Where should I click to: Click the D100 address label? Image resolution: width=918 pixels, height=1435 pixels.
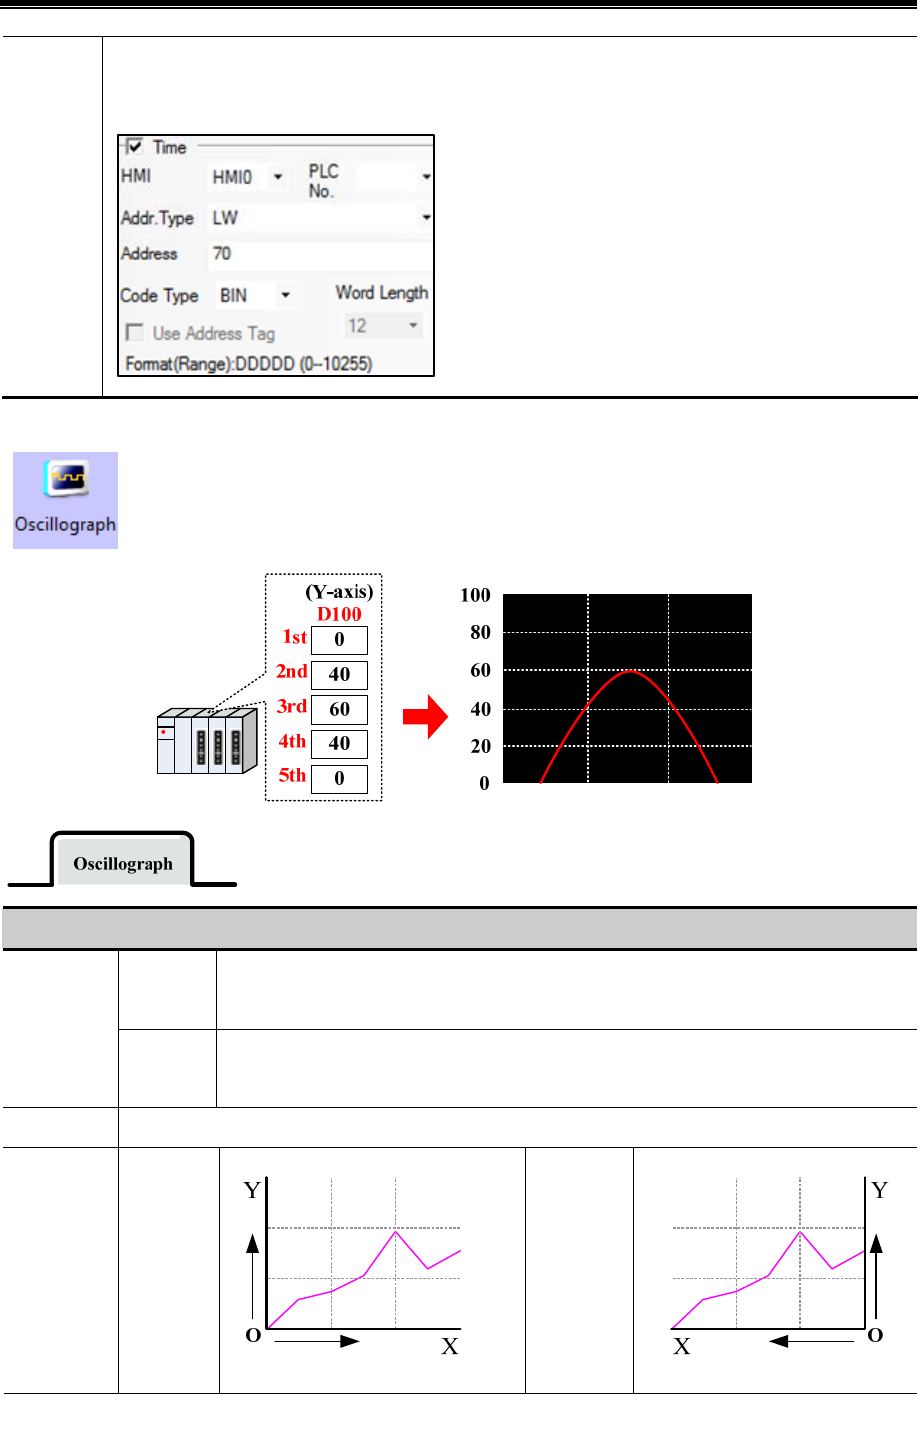point(339,614)
